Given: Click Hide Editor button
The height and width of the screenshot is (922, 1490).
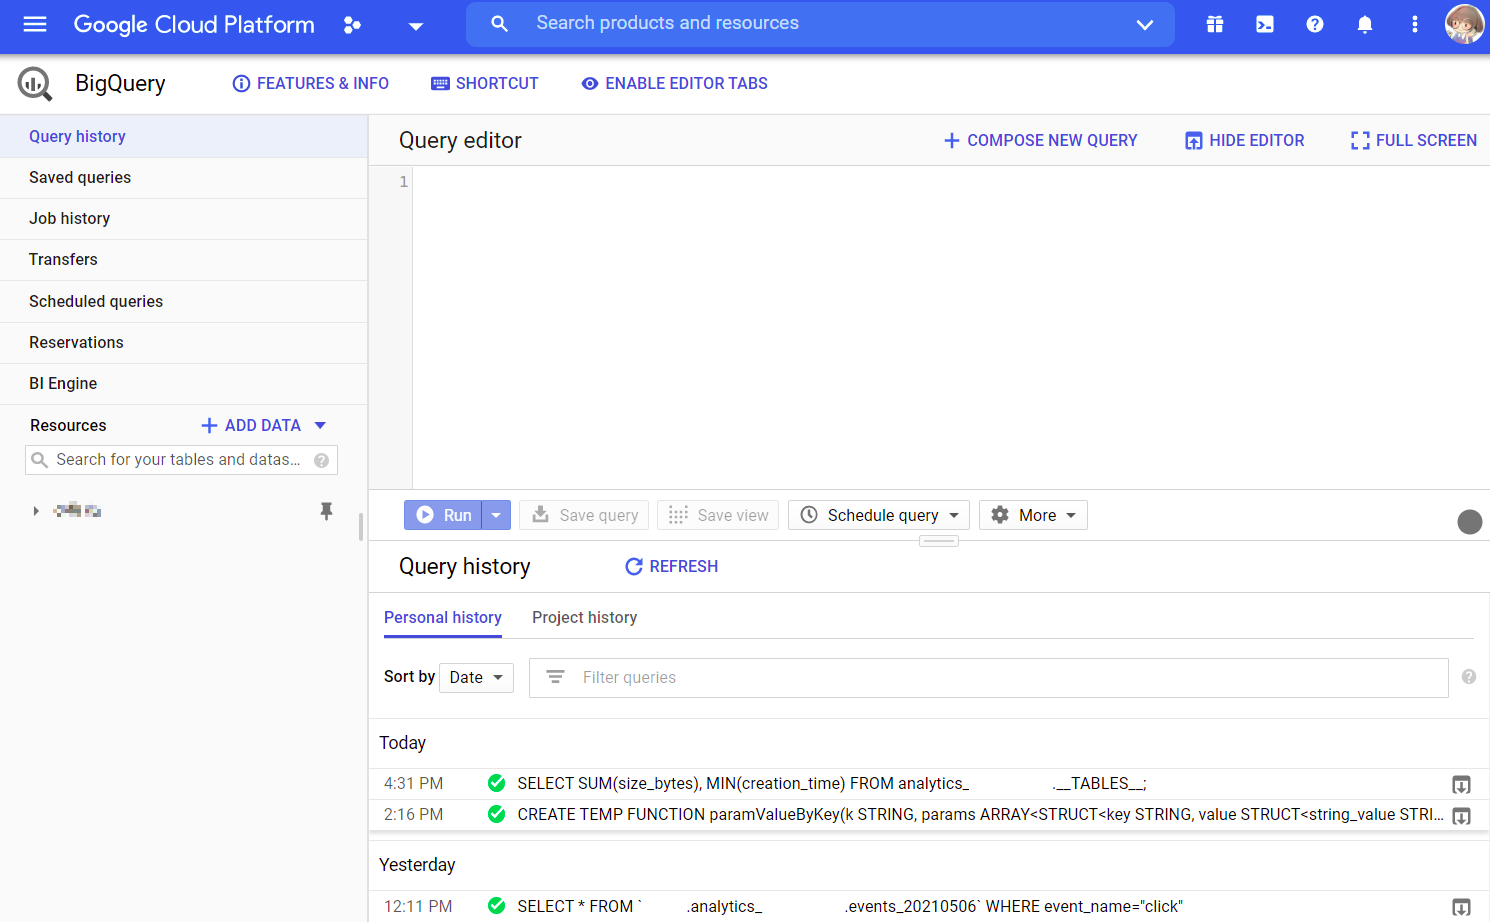Looking at the screenshot, I should 1245,141.
